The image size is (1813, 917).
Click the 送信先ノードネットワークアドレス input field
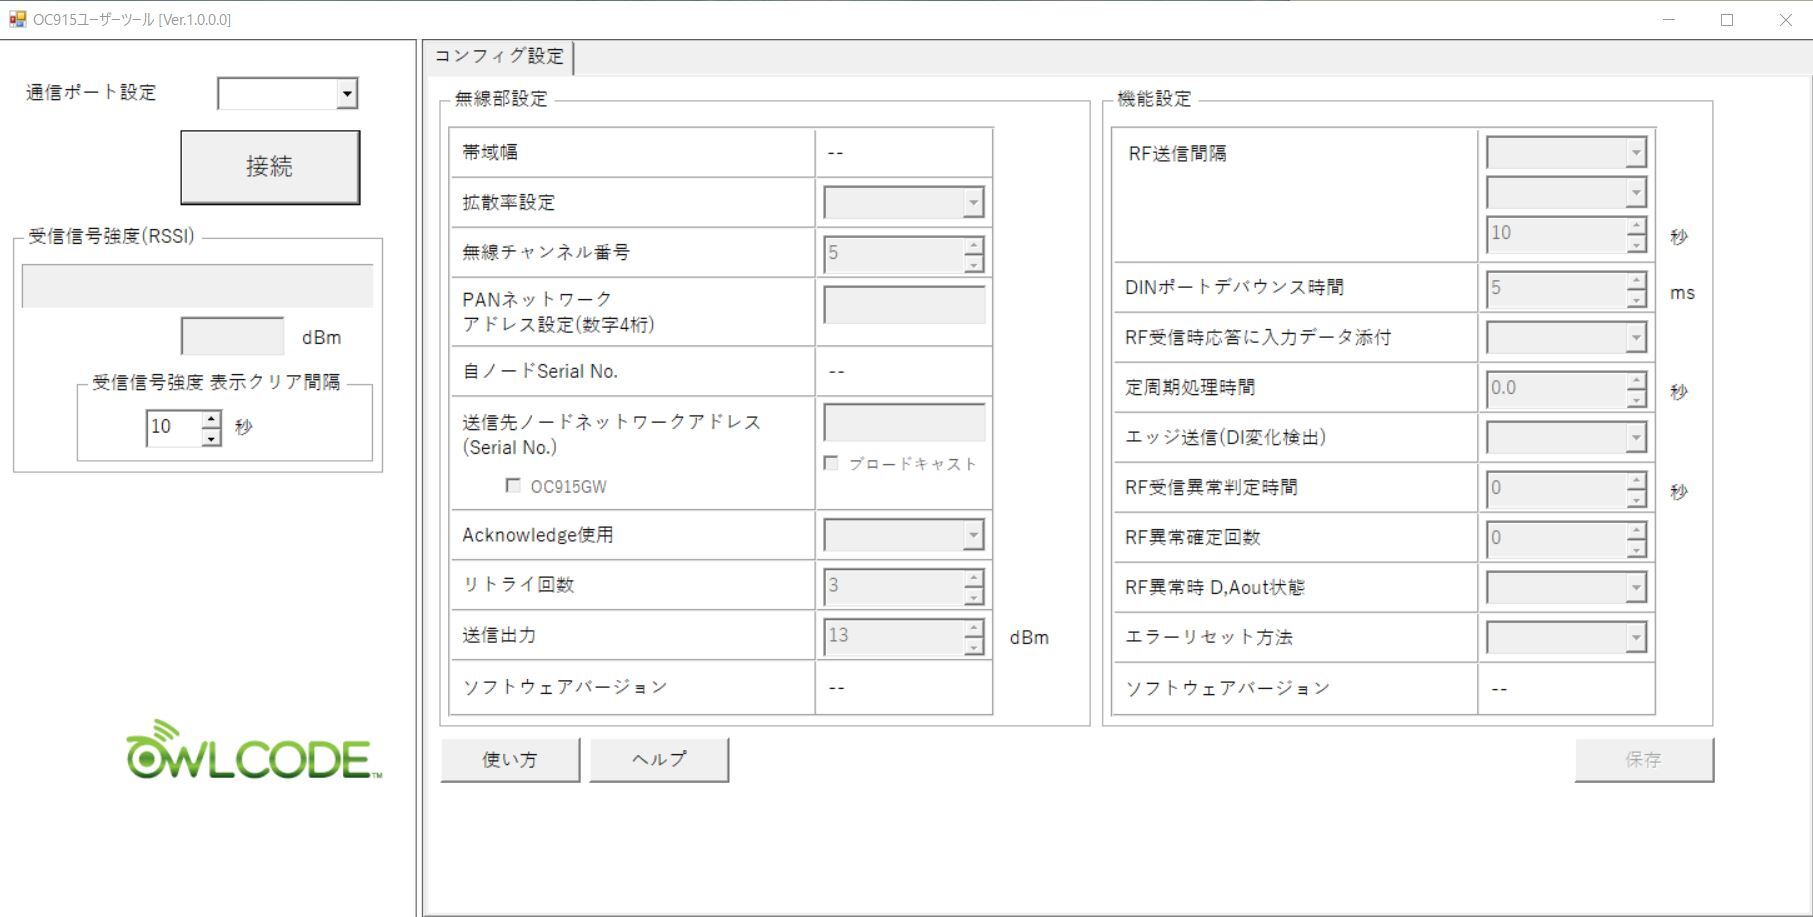click(x=904, y=422)
